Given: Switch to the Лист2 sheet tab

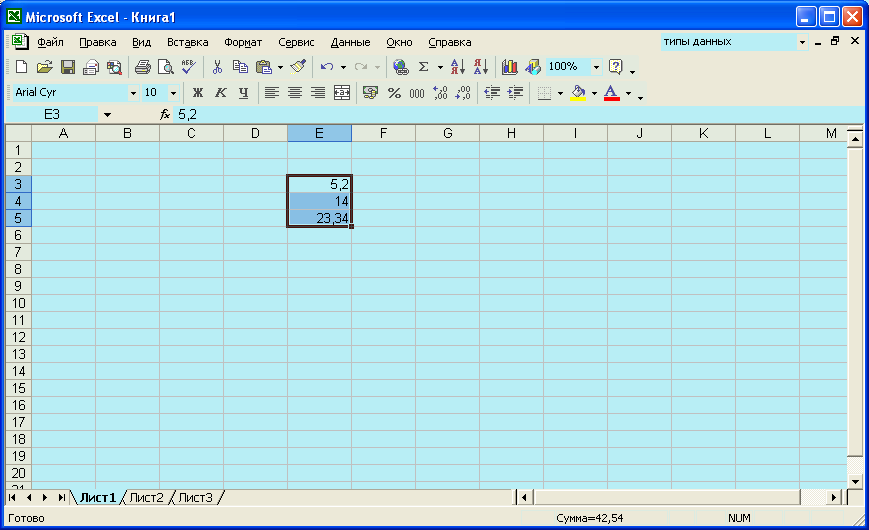Looking at the screenshot, I should click(146, 498).
